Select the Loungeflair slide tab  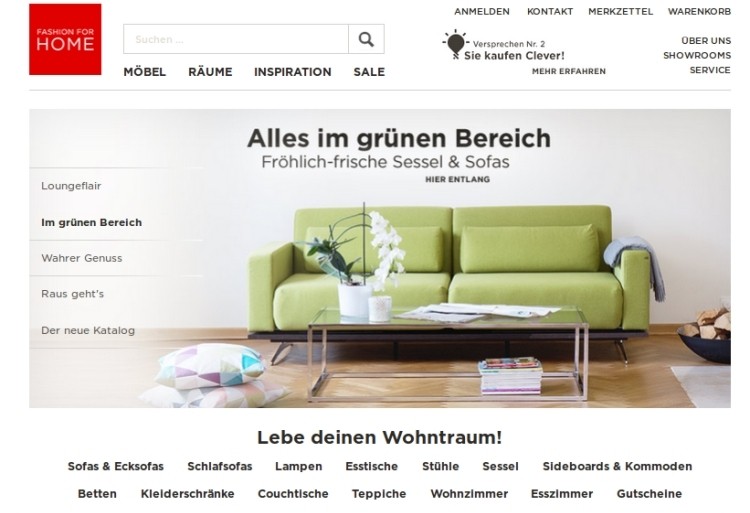(71, 186)
